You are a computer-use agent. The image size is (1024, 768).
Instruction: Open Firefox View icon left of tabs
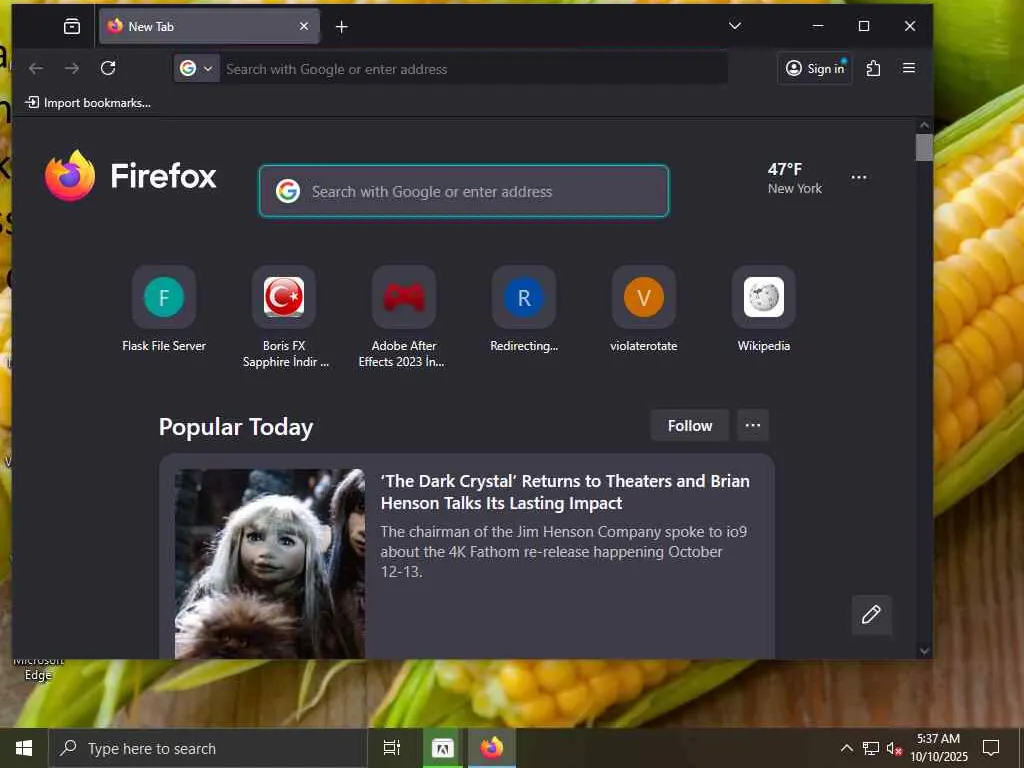72,26
